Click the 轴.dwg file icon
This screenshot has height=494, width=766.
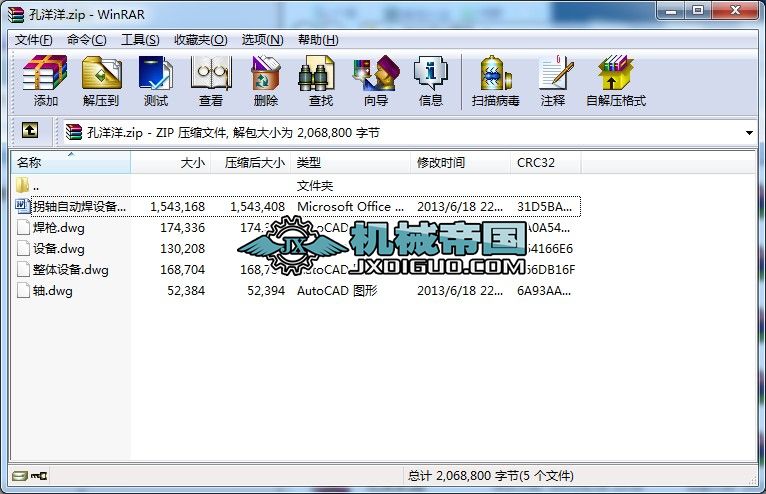pyautogui.click(x=23, y=290)
